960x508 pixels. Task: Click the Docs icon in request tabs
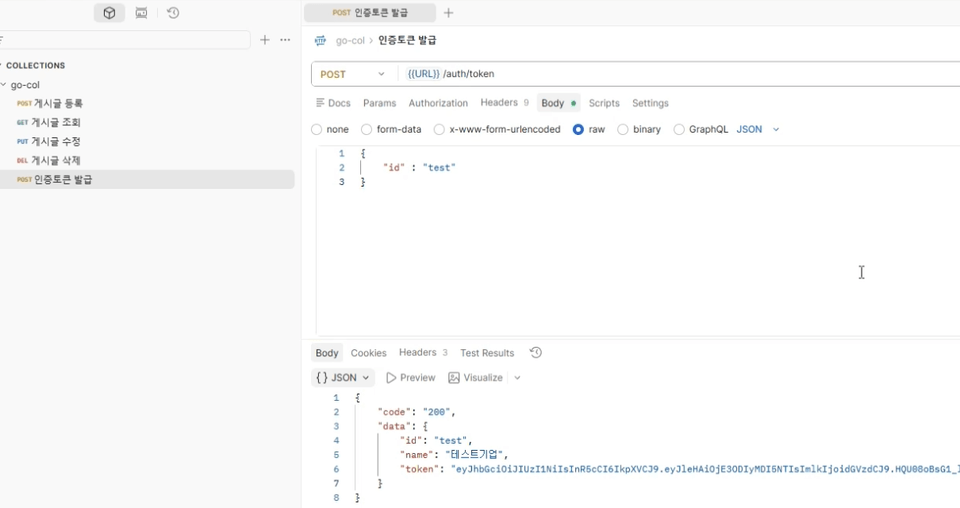point(320,103)
